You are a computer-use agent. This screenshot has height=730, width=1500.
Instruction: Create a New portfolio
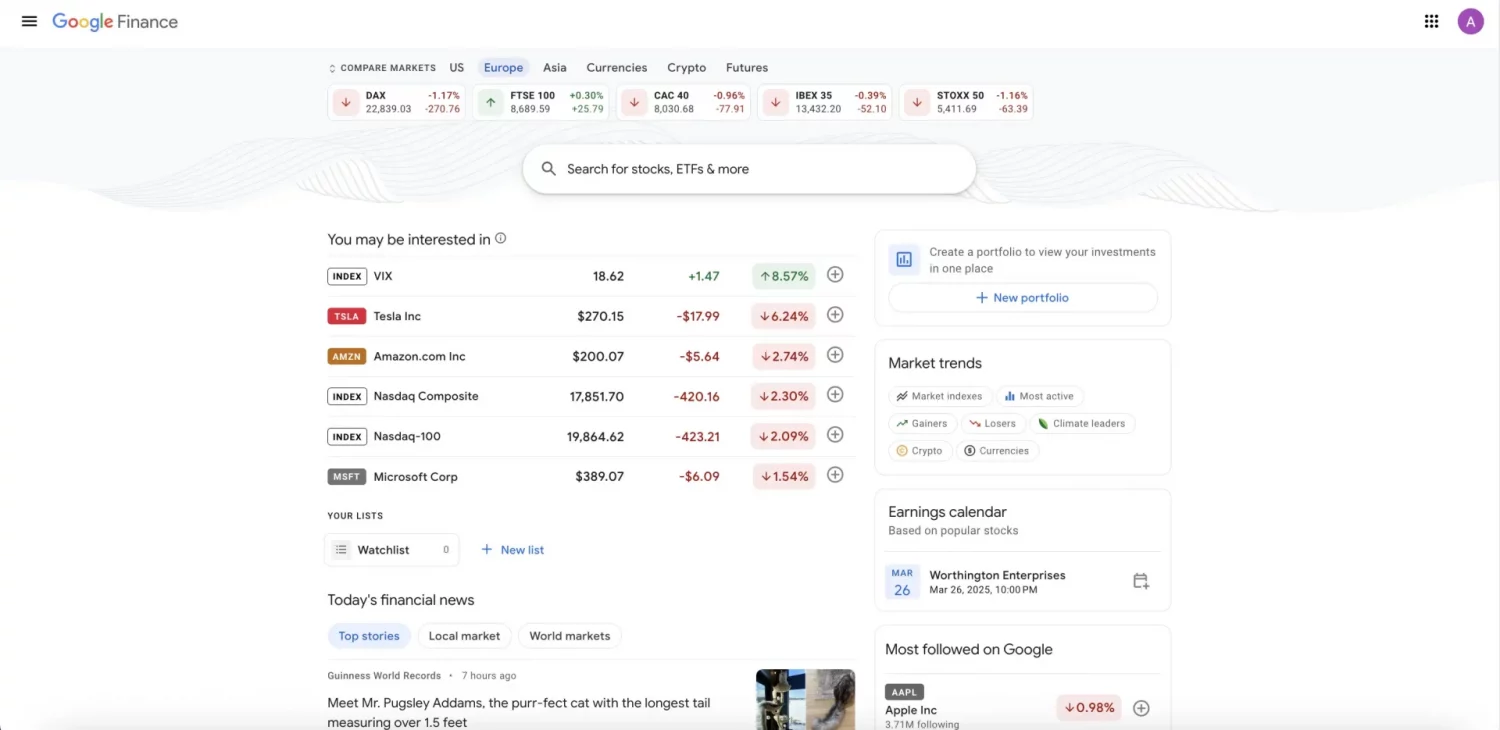click(1023, 298)
